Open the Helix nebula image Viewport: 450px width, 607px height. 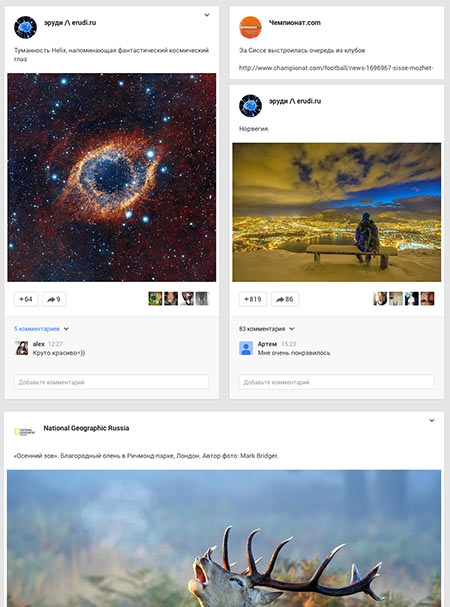coord(112,177)
